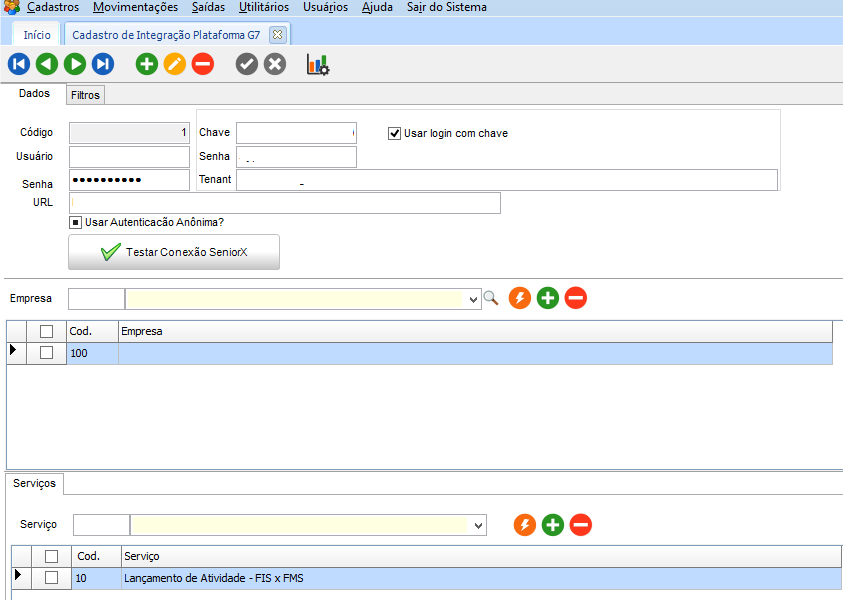Click Sair do Sistema menu
The height and width of the screenshot is (600, 843).
point(447,7)
